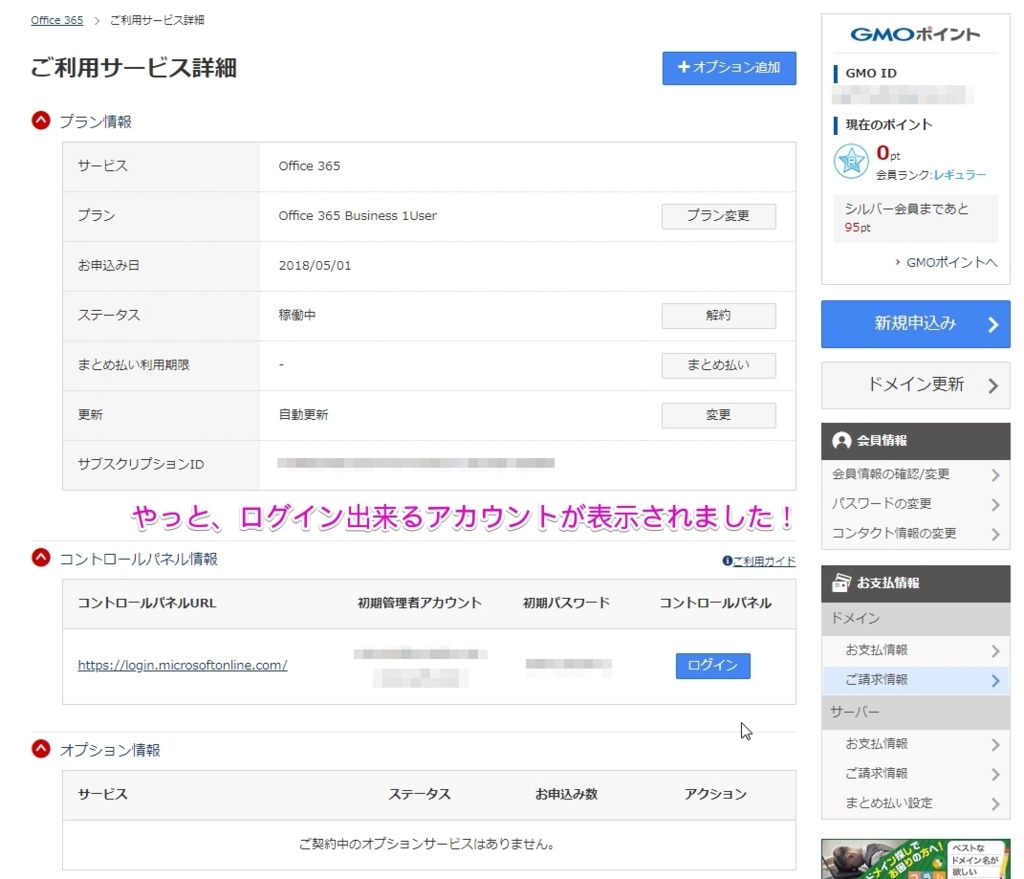This screenshot has width=1024, height=879.
Task: Select the 稼働中 status value
Action: coord(297,315)
